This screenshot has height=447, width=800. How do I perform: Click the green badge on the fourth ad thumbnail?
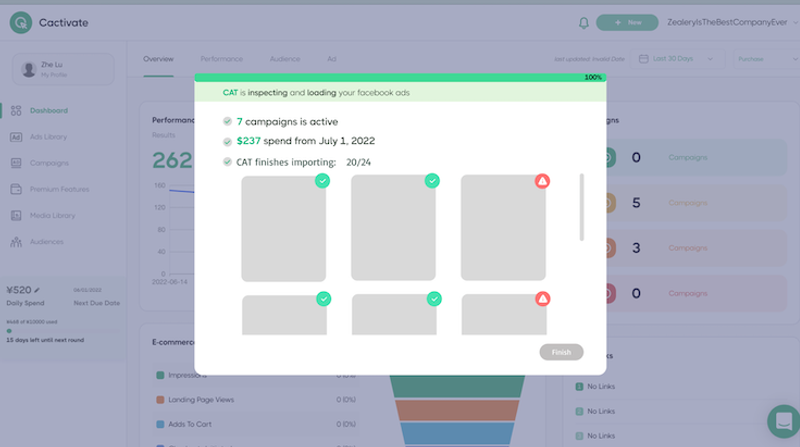(x=323, y=299)
